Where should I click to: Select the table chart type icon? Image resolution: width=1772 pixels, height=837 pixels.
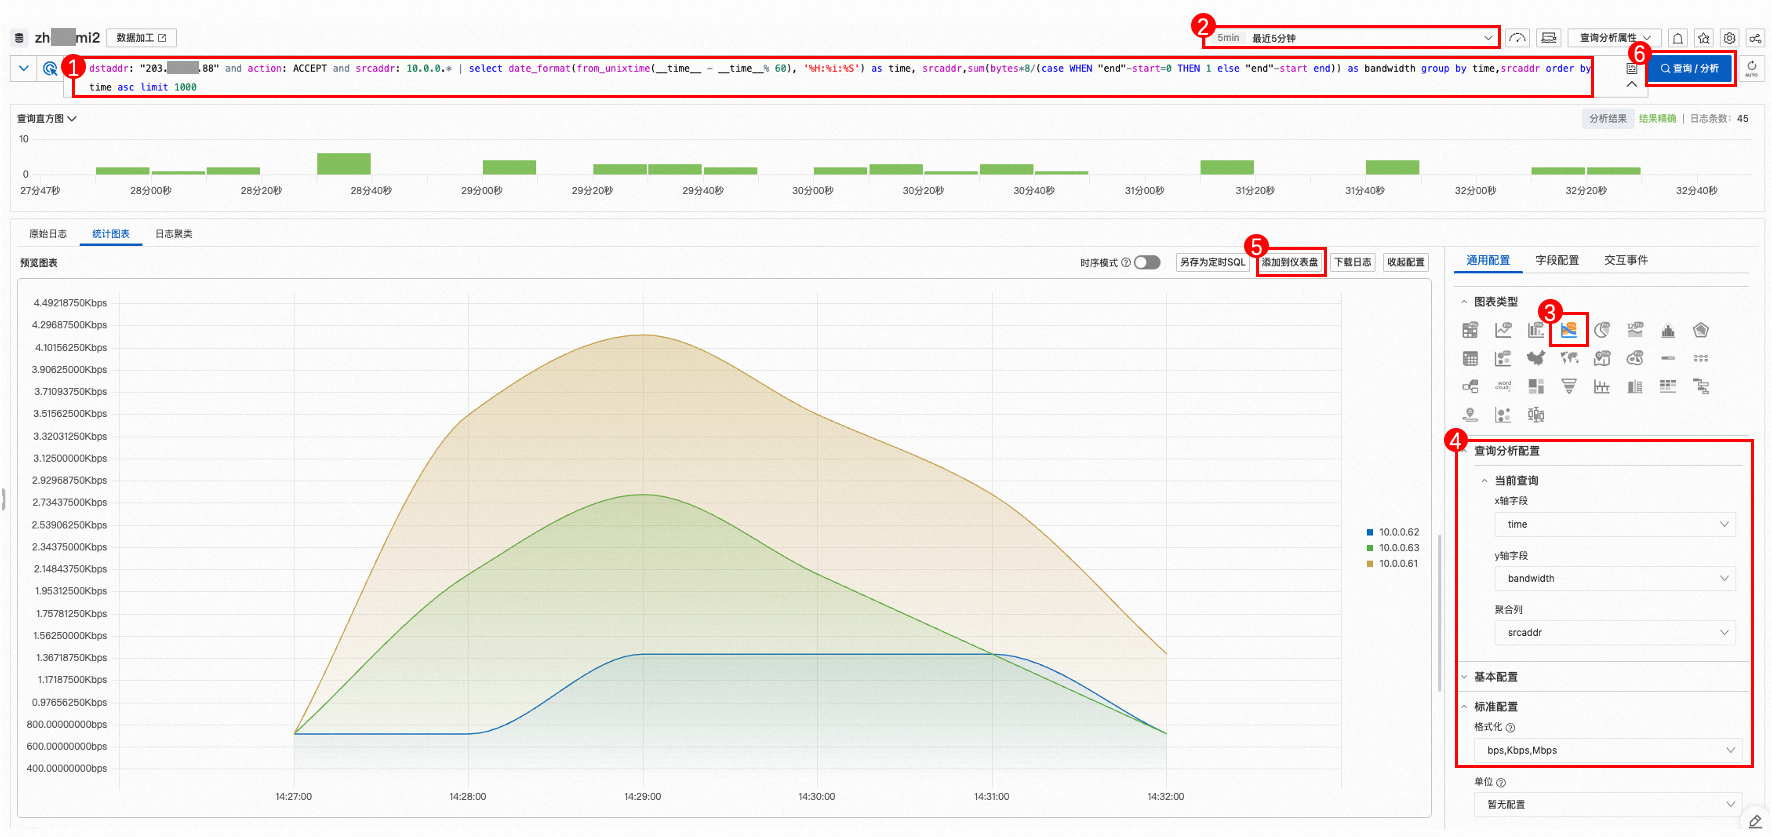tap(1470, 330)
